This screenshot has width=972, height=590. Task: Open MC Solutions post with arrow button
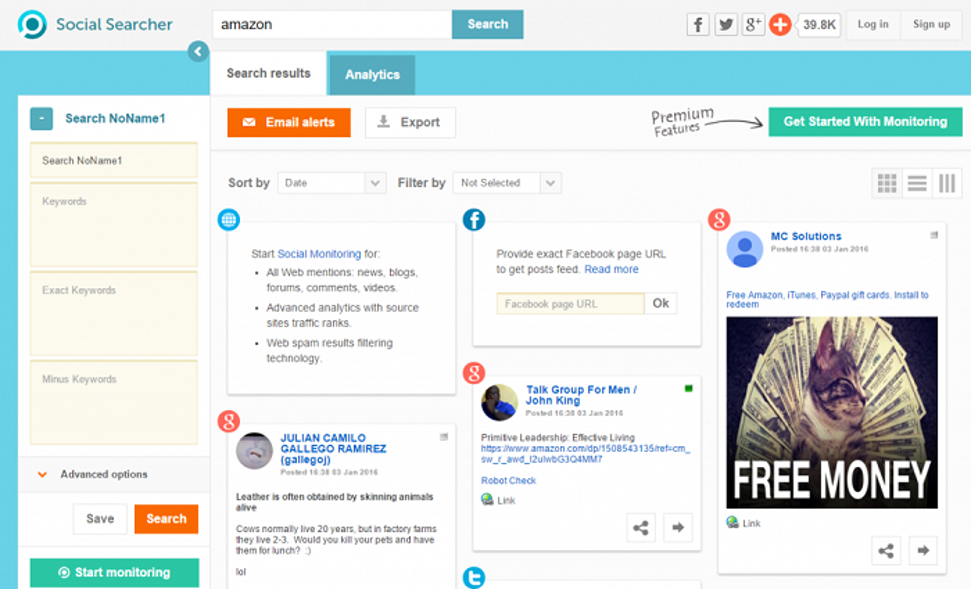pyautogui.click(x=923, y=550)
